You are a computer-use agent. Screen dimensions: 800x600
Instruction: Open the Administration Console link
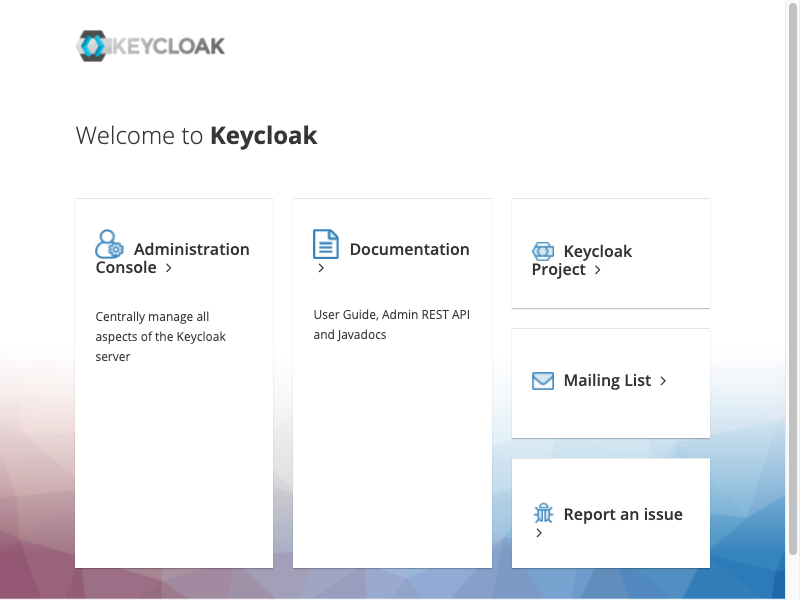[x=172, y=258]
